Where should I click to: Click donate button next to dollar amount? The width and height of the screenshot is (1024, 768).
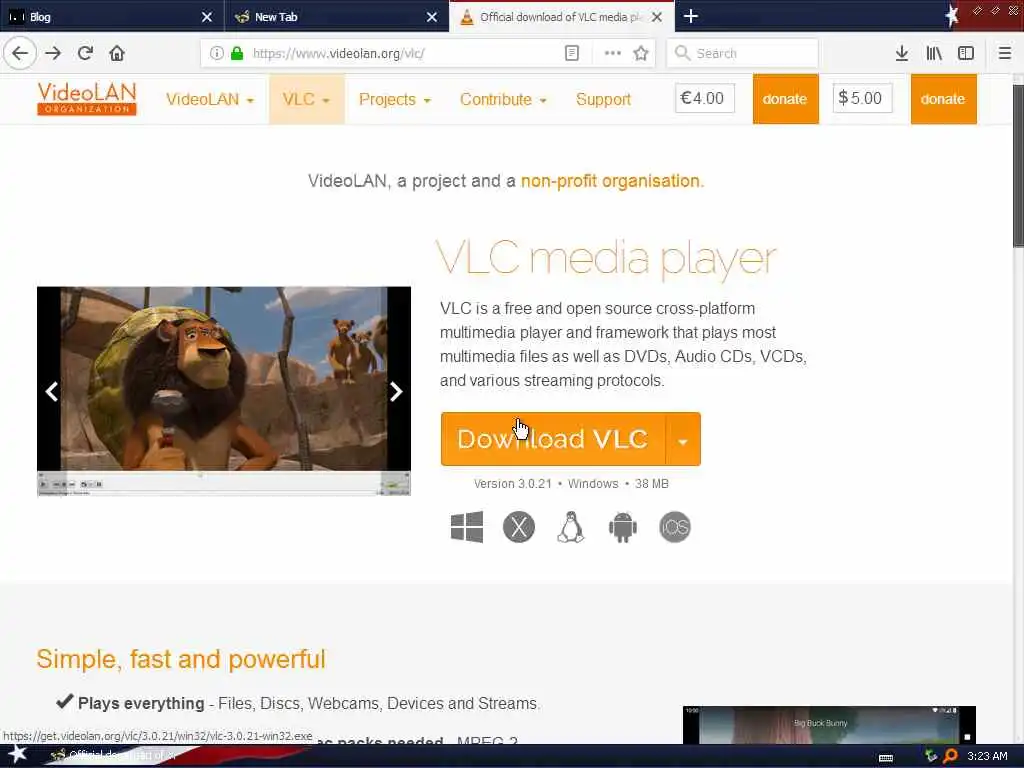(x=943, y=99)
